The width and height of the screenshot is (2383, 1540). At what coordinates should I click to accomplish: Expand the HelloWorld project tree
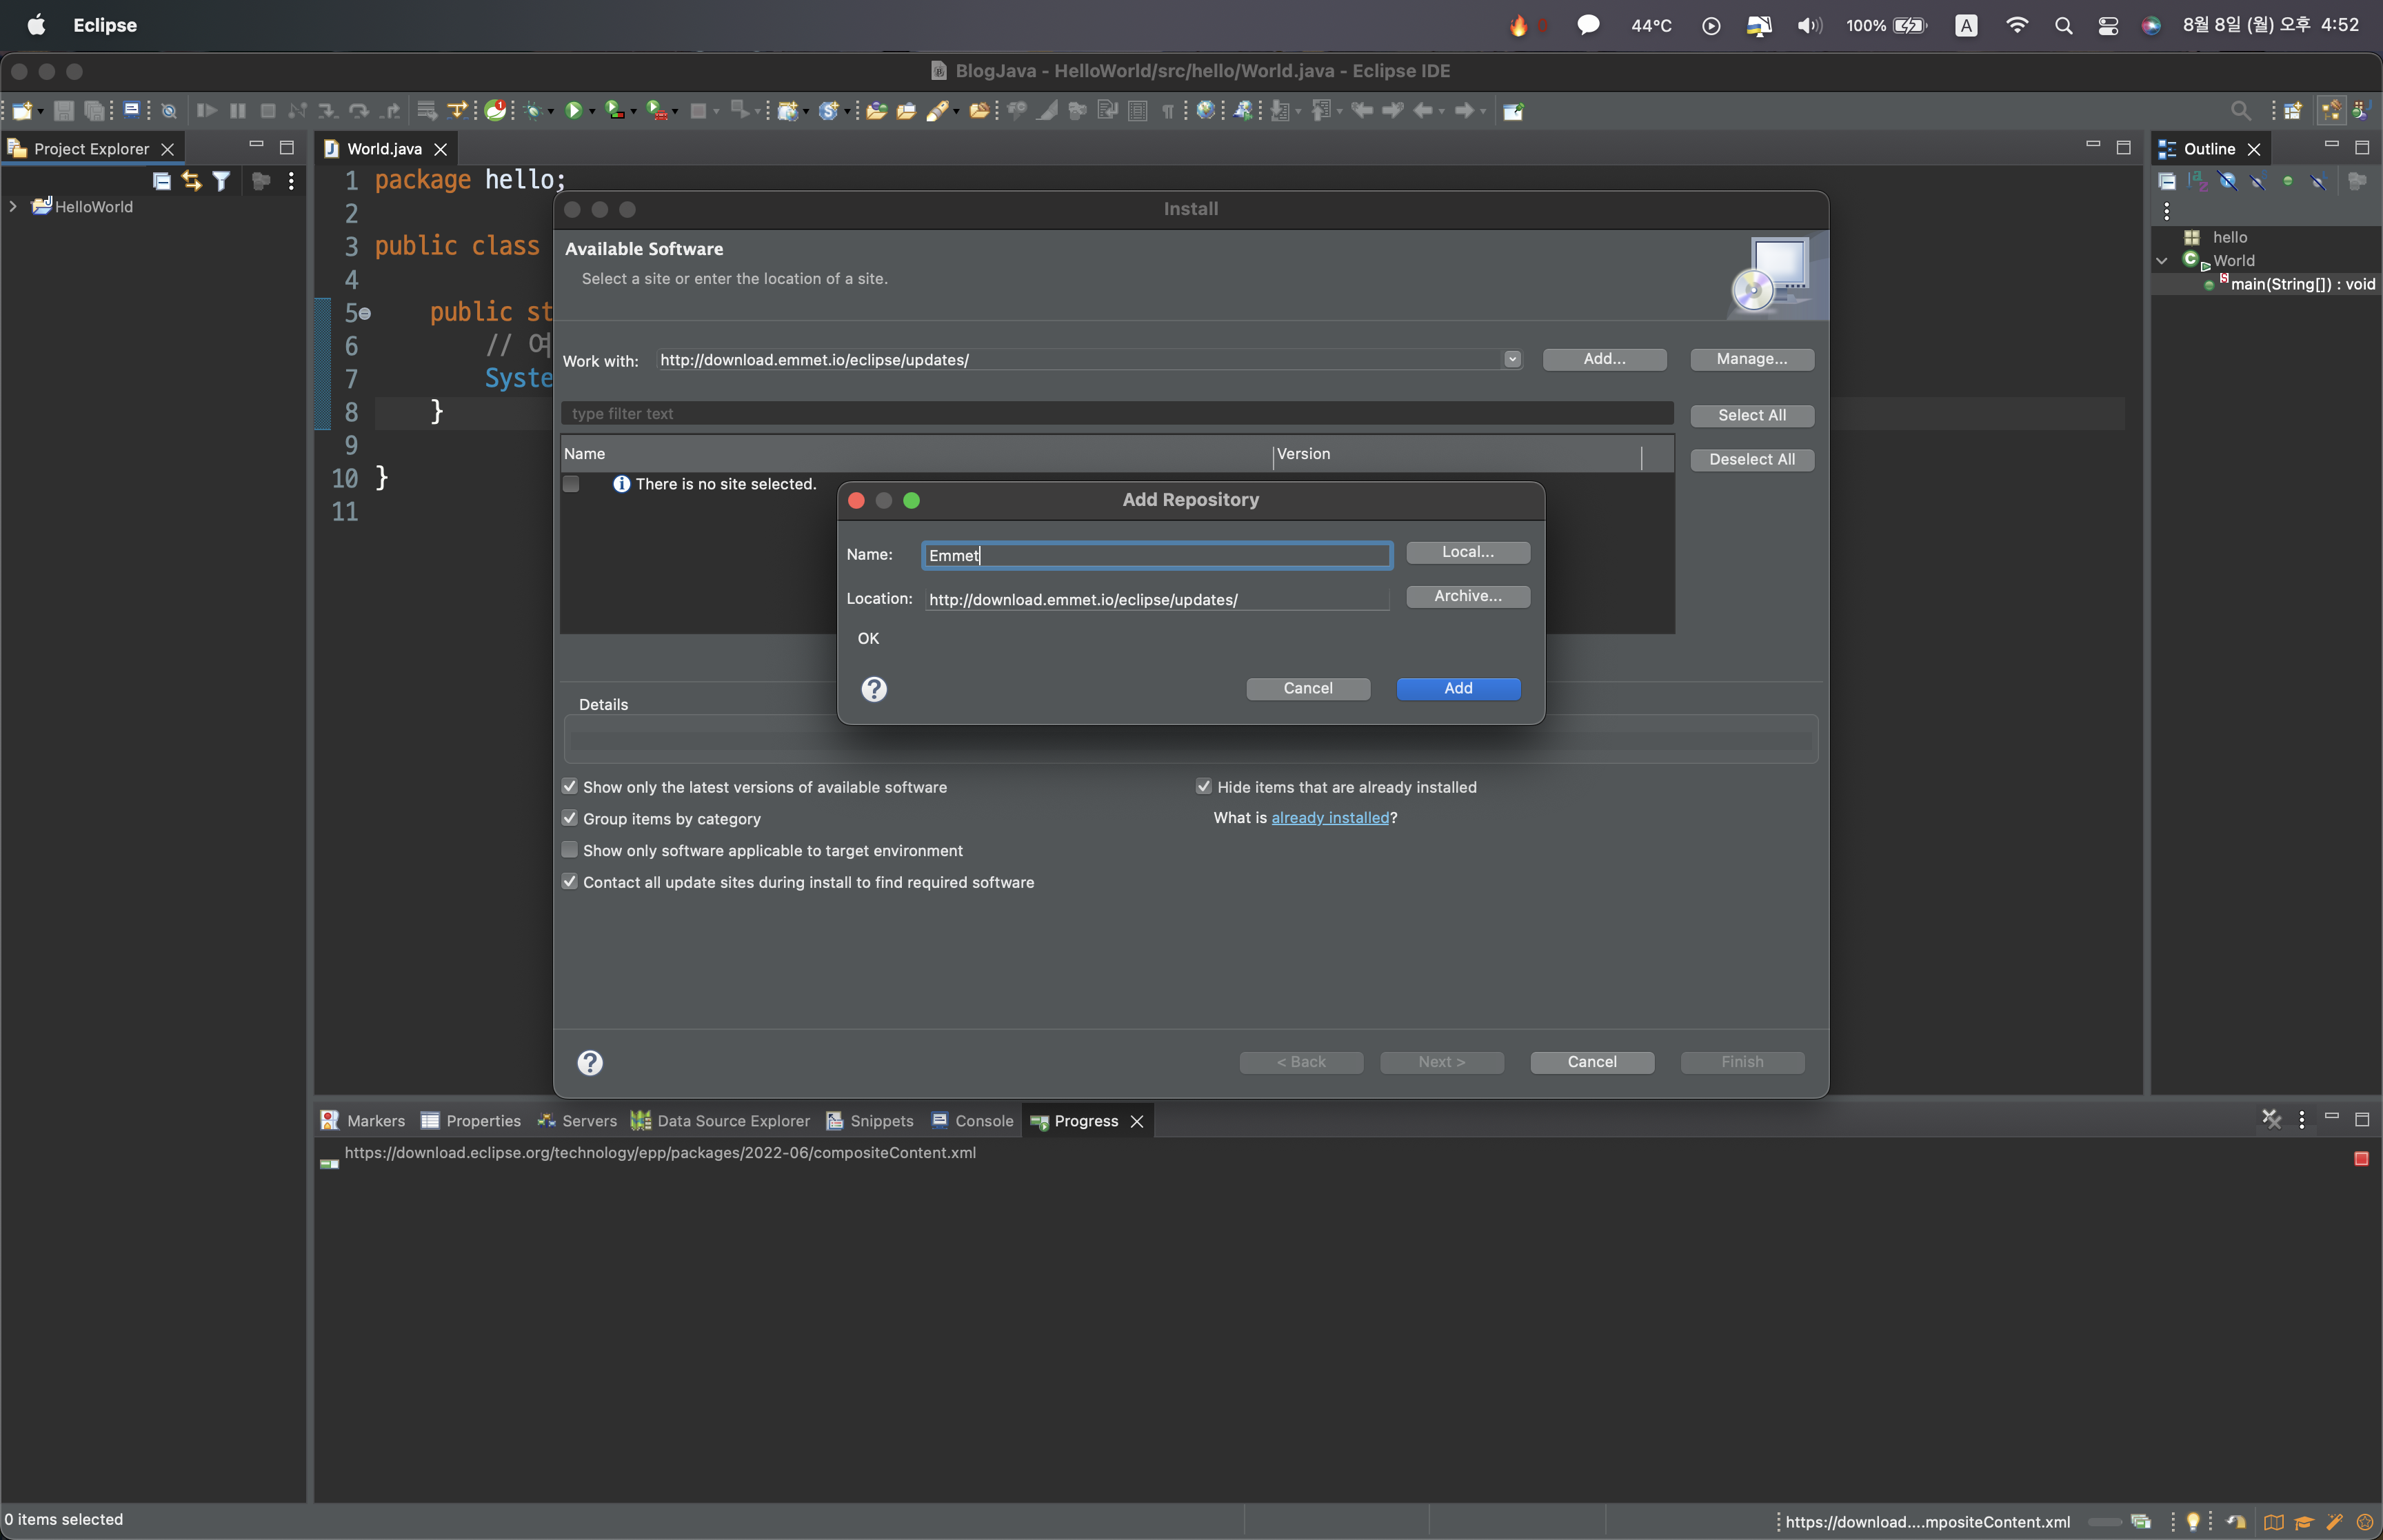(x=13, y=207)
